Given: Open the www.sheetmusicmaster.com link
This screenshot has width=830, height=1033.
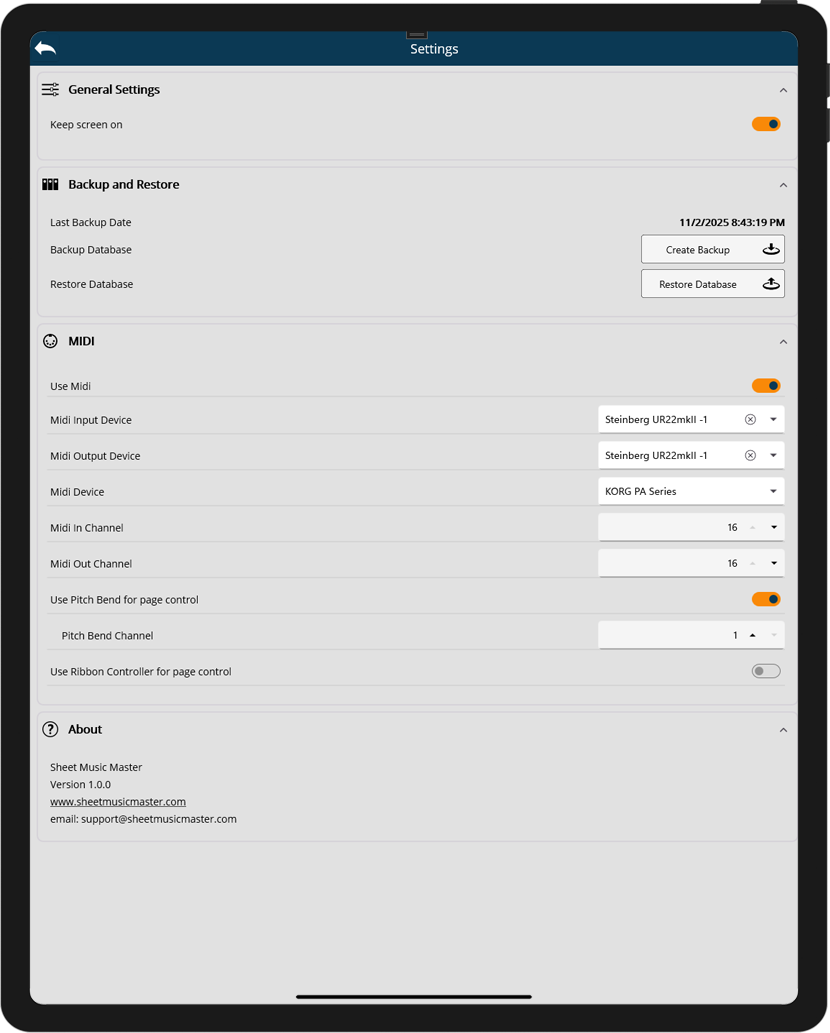Looking at the screenshot, I should (118, 802).
